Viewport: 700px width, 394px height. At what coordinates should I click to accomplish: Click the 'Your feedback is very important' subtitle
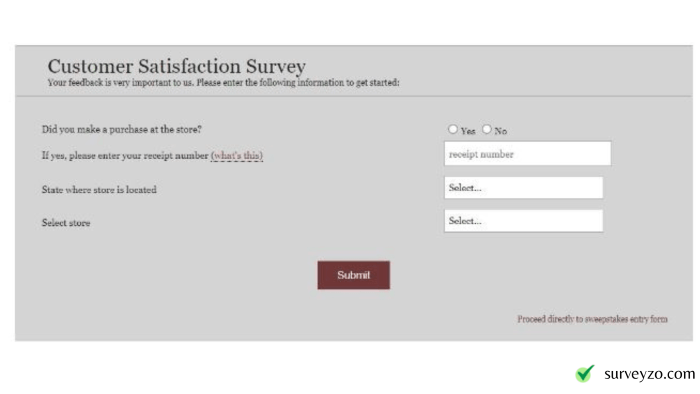[223, 83]
